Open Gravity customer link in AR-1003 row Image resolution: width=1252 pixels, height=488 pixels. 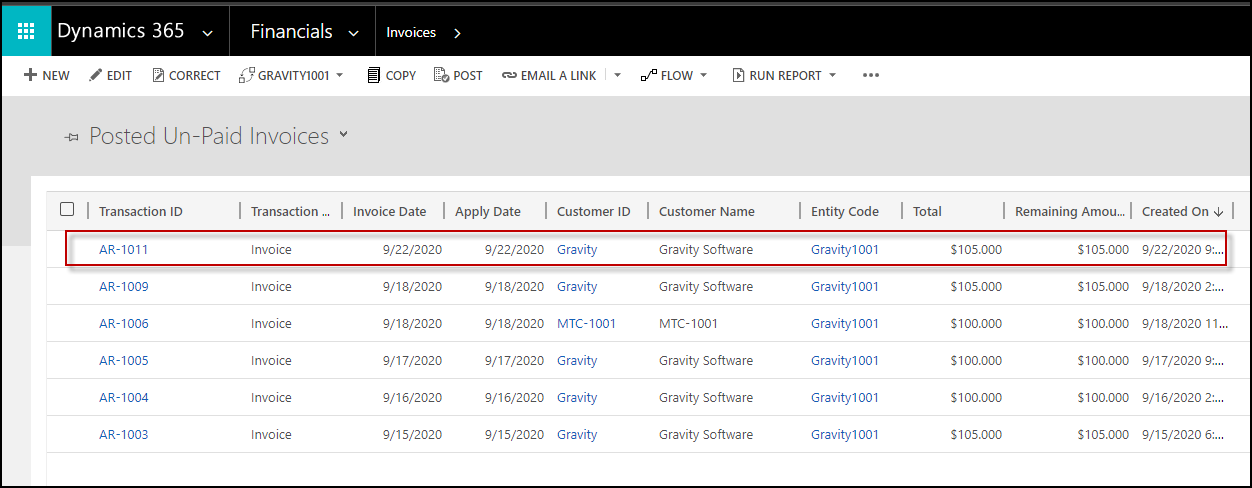577,434
